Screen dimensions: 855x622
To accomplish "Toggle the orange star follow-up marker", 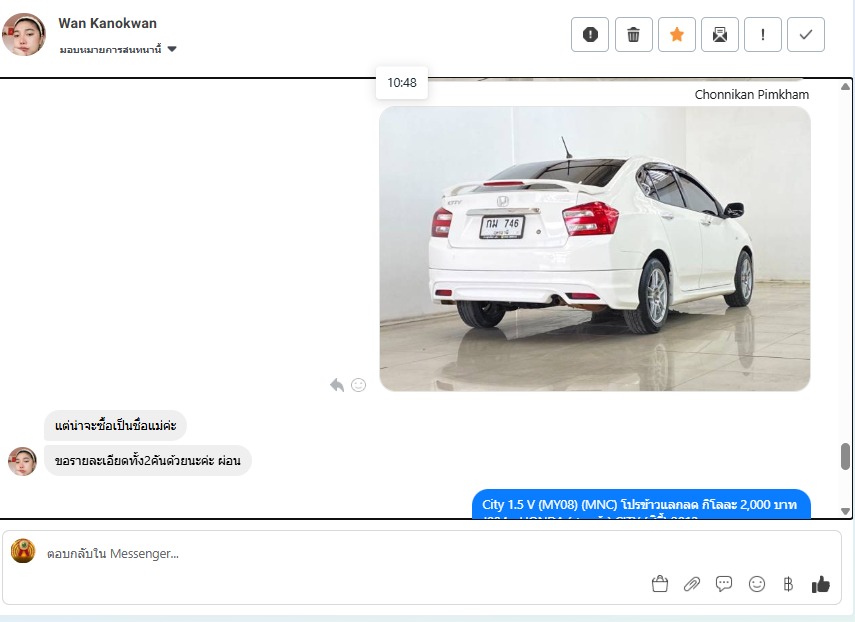I will coord(676,34).
